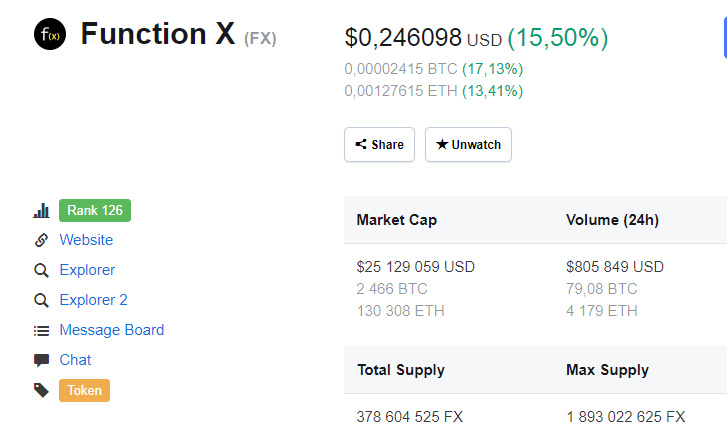
Task: Click the list icon beside Message Board
Action: 41,330
